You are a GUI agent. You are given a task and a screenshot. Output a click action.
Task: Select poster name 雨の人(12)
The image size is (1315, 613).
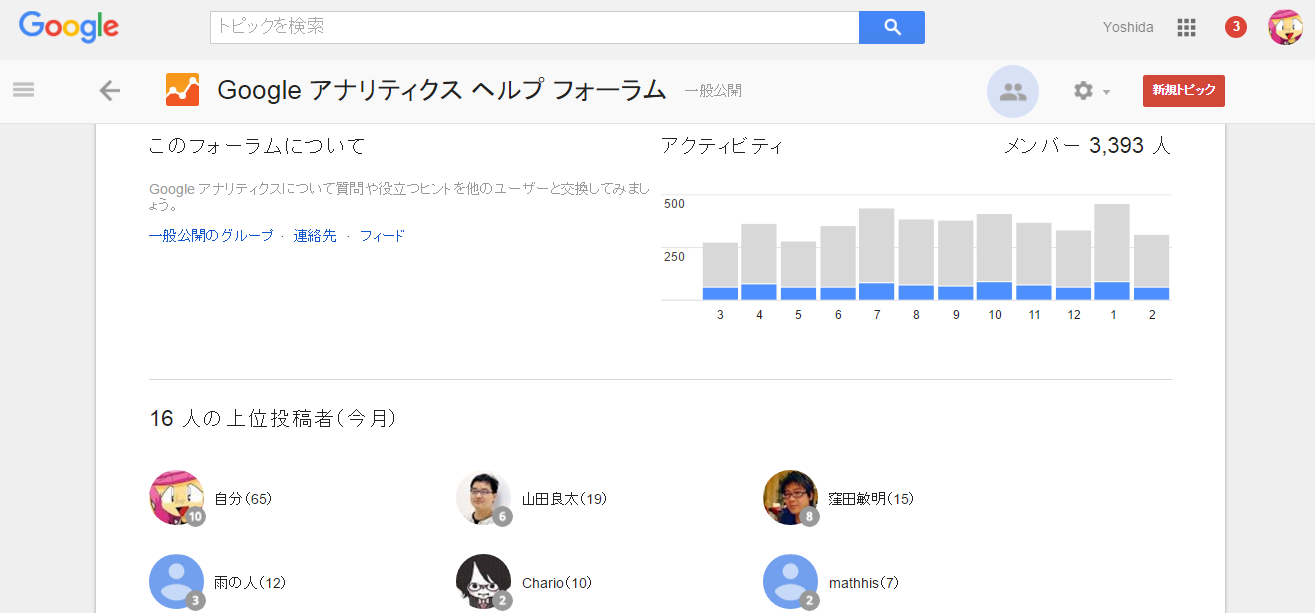250,583
